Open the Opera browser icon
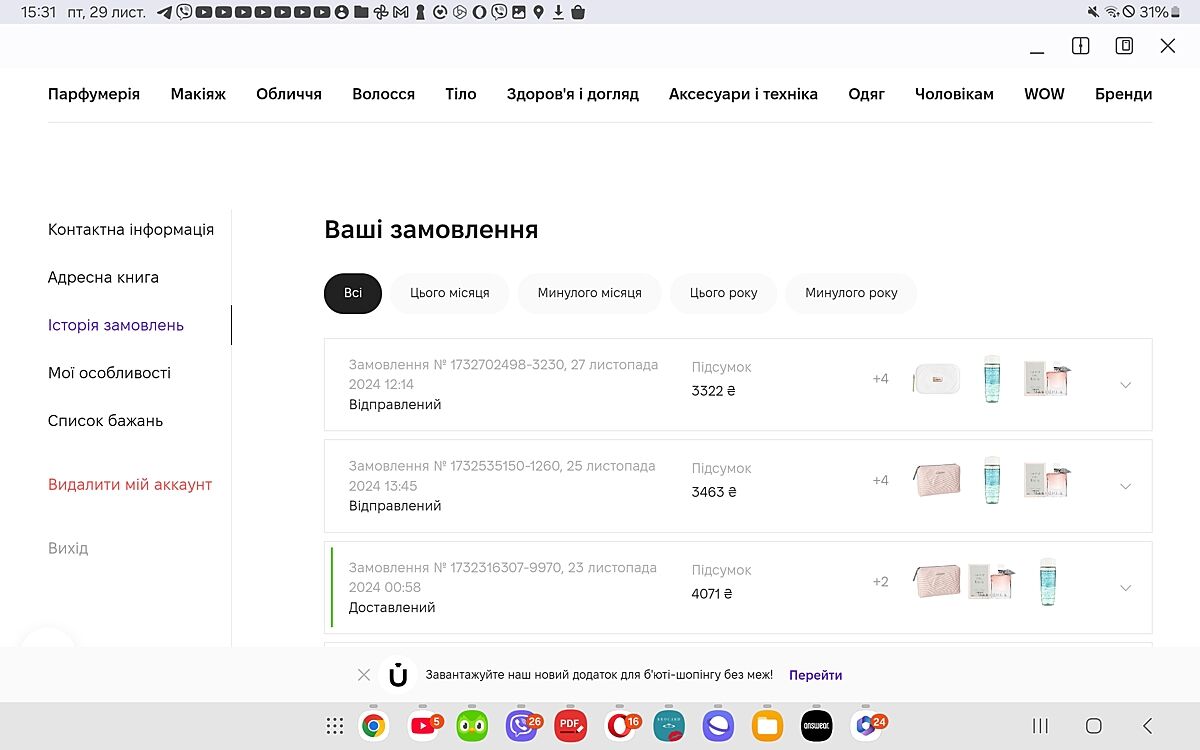Screen dimensions: 1200x750 click(x=620, y=726)
